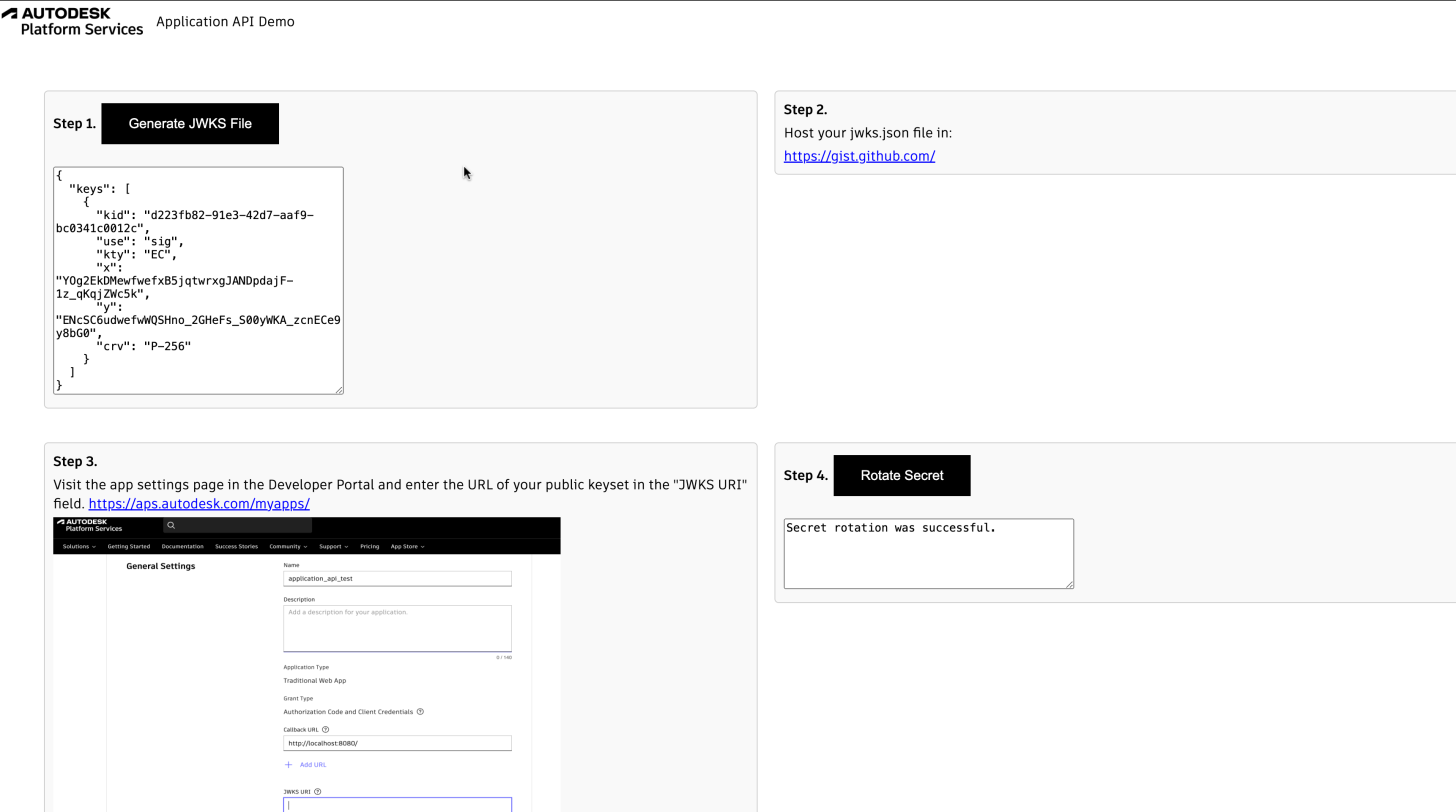1456x812 pixels.
Task: Open the Solutions dropdown menu
Action: coord(78,546)
